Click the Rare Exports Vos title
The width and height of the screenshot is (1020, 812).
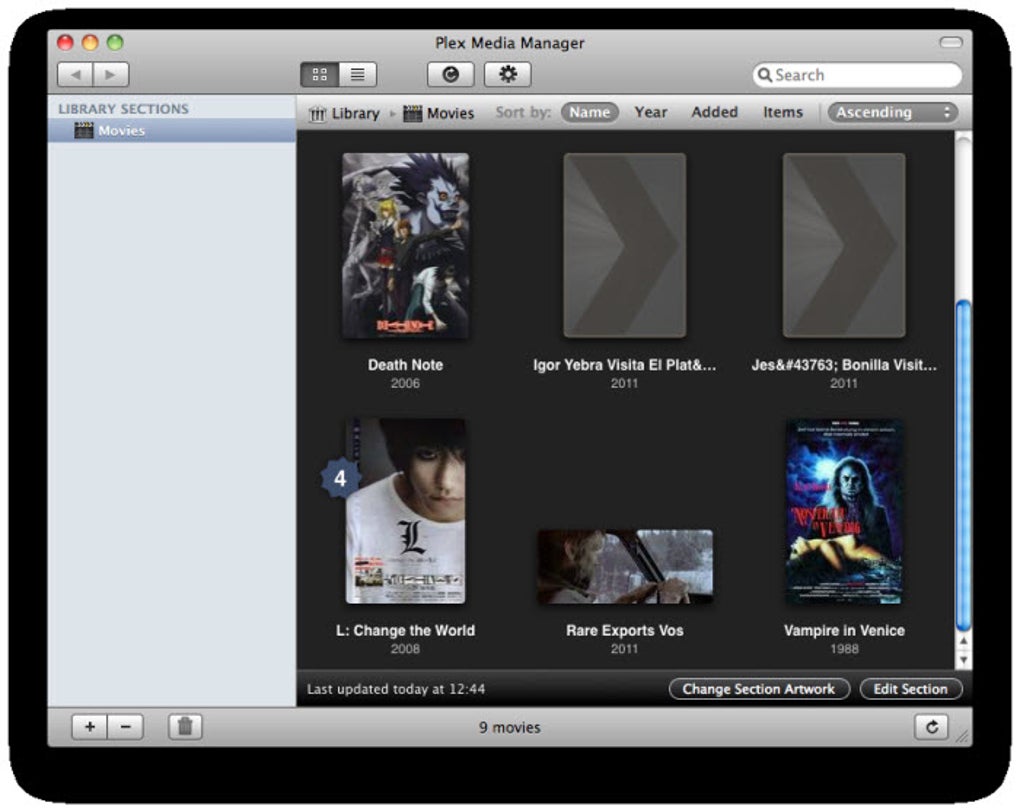pos(624,630)
